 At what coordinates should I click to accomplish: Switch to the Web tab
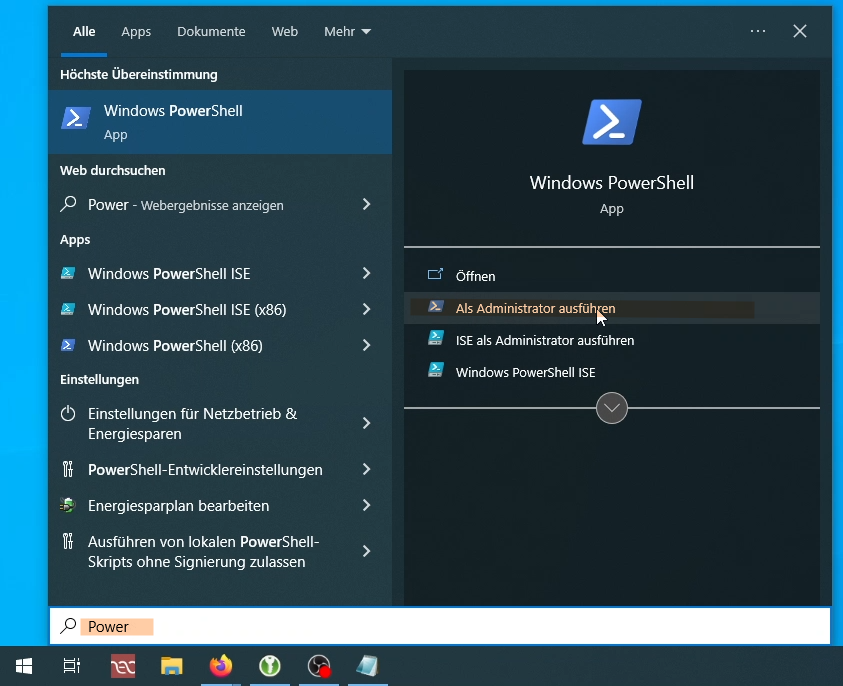point(285,31)
